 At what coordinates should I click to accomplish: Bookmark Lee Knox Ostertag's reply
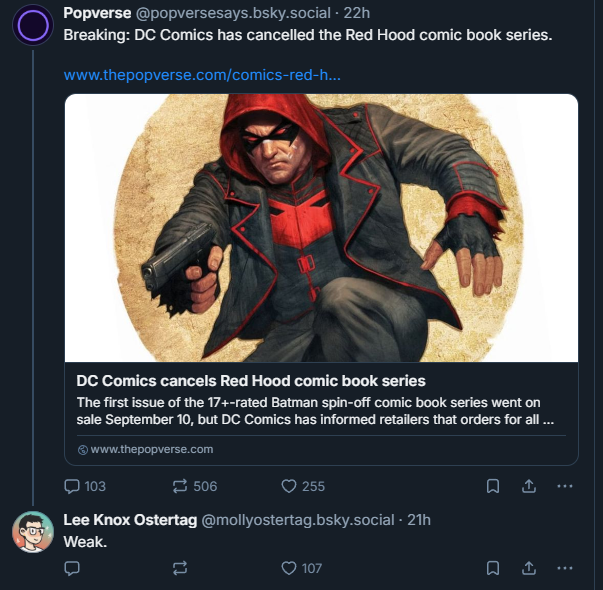[493, 567]
